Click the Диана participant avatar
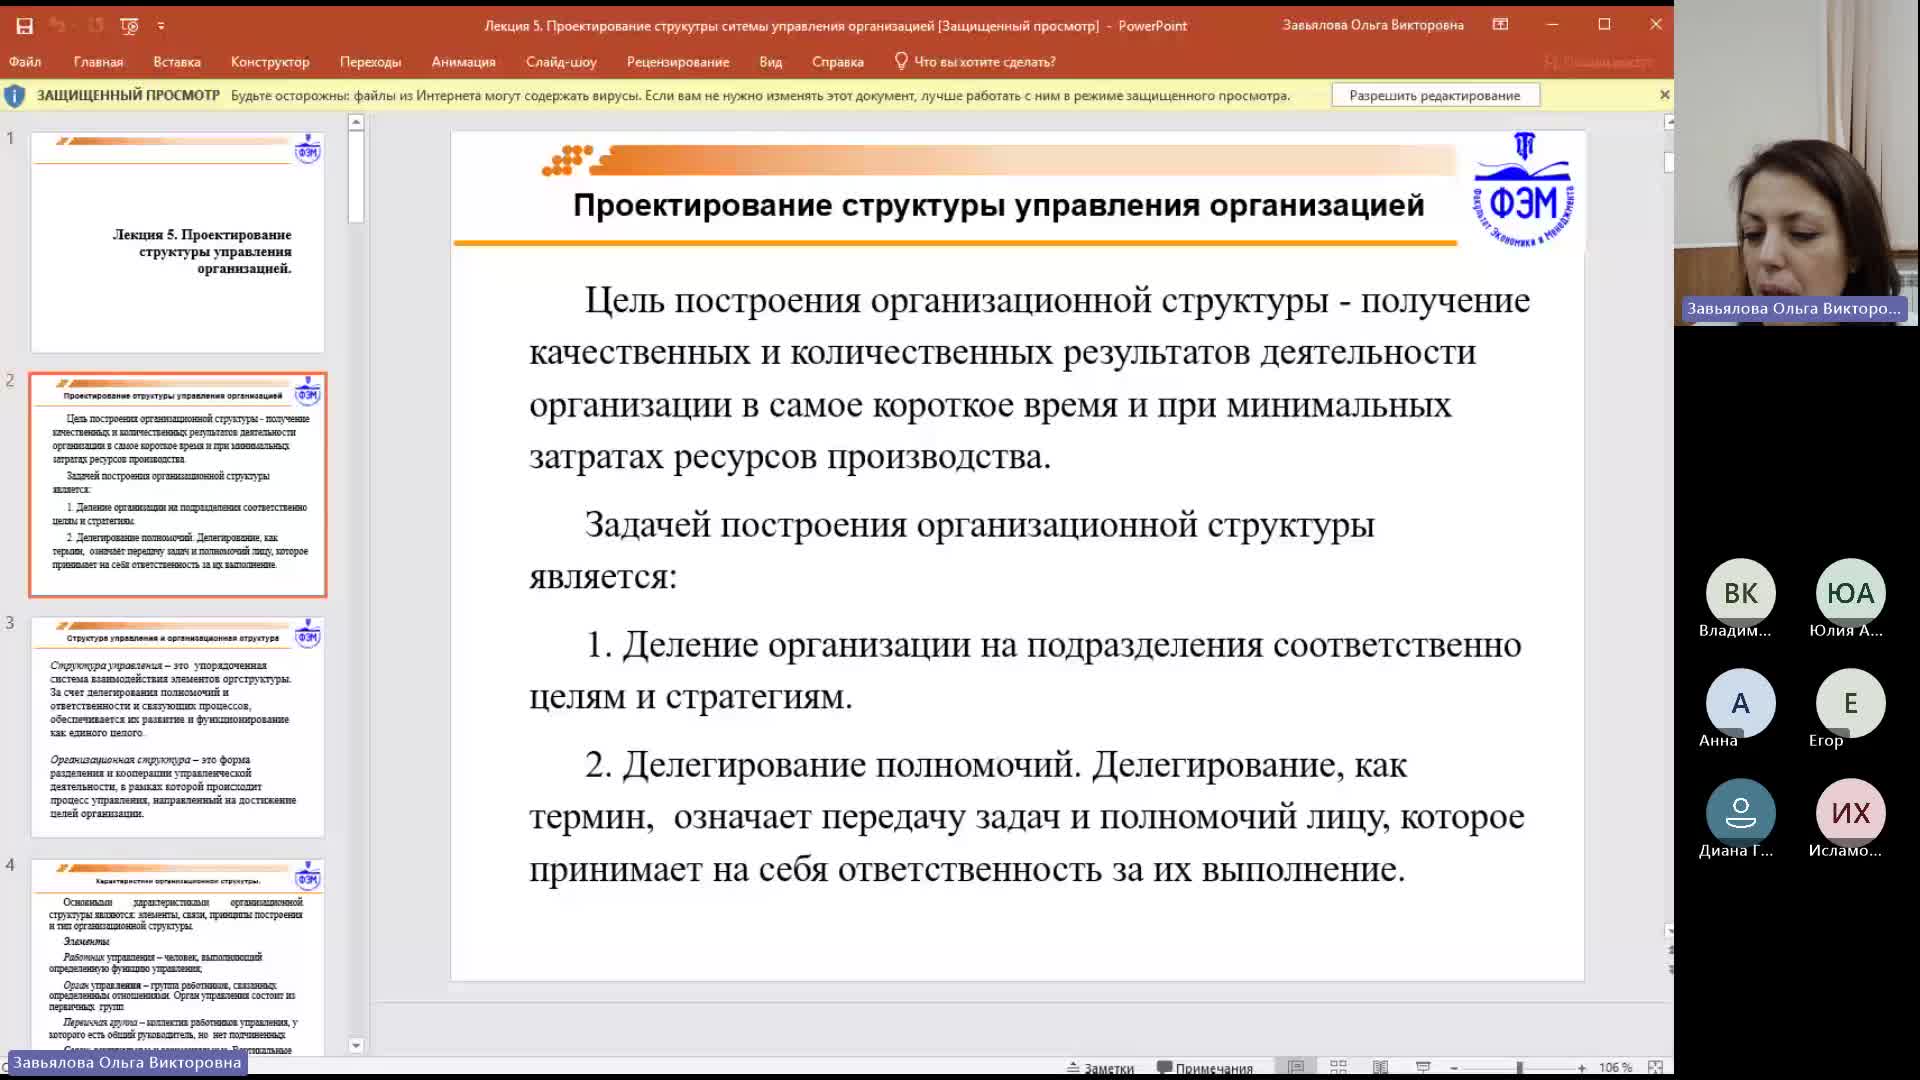This screenshot has width=1920, height=1080. tap(1740, 813)
